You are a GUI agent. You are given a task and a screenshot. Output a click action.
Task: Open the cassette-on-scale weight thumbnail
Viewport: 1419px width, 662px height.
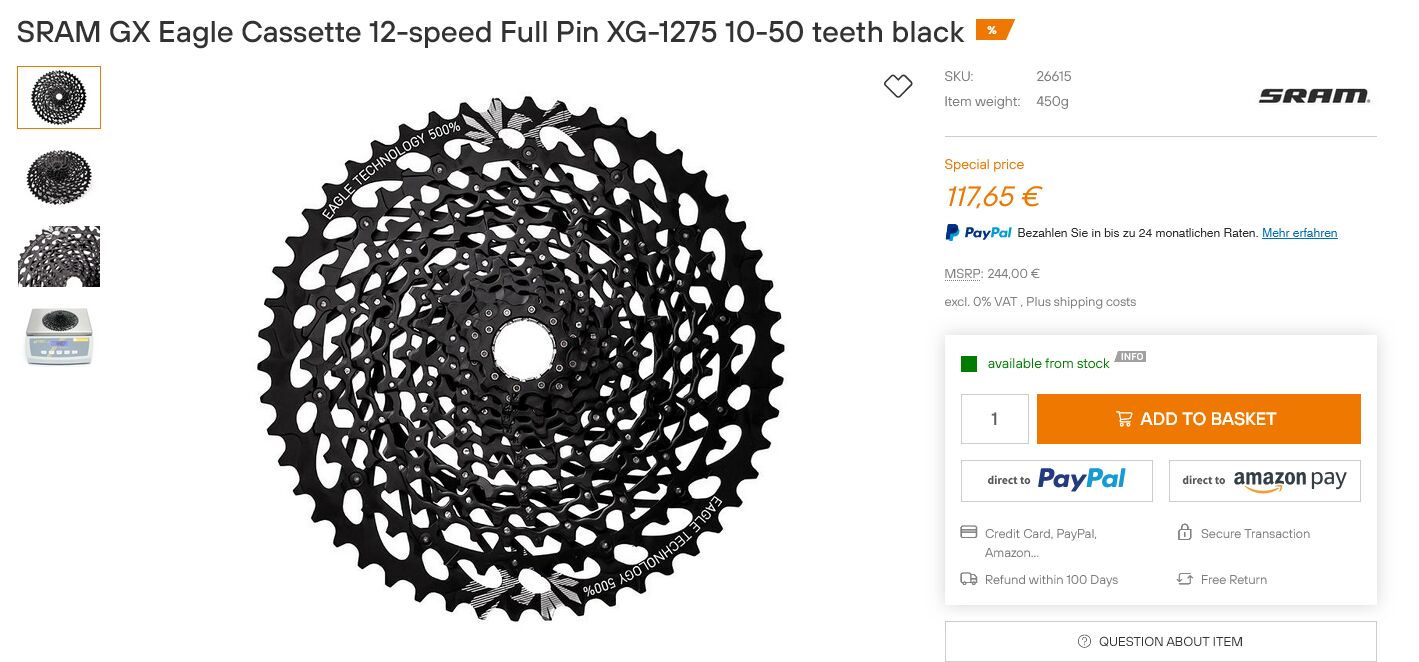pyautogui.click(x=59, y=336)
